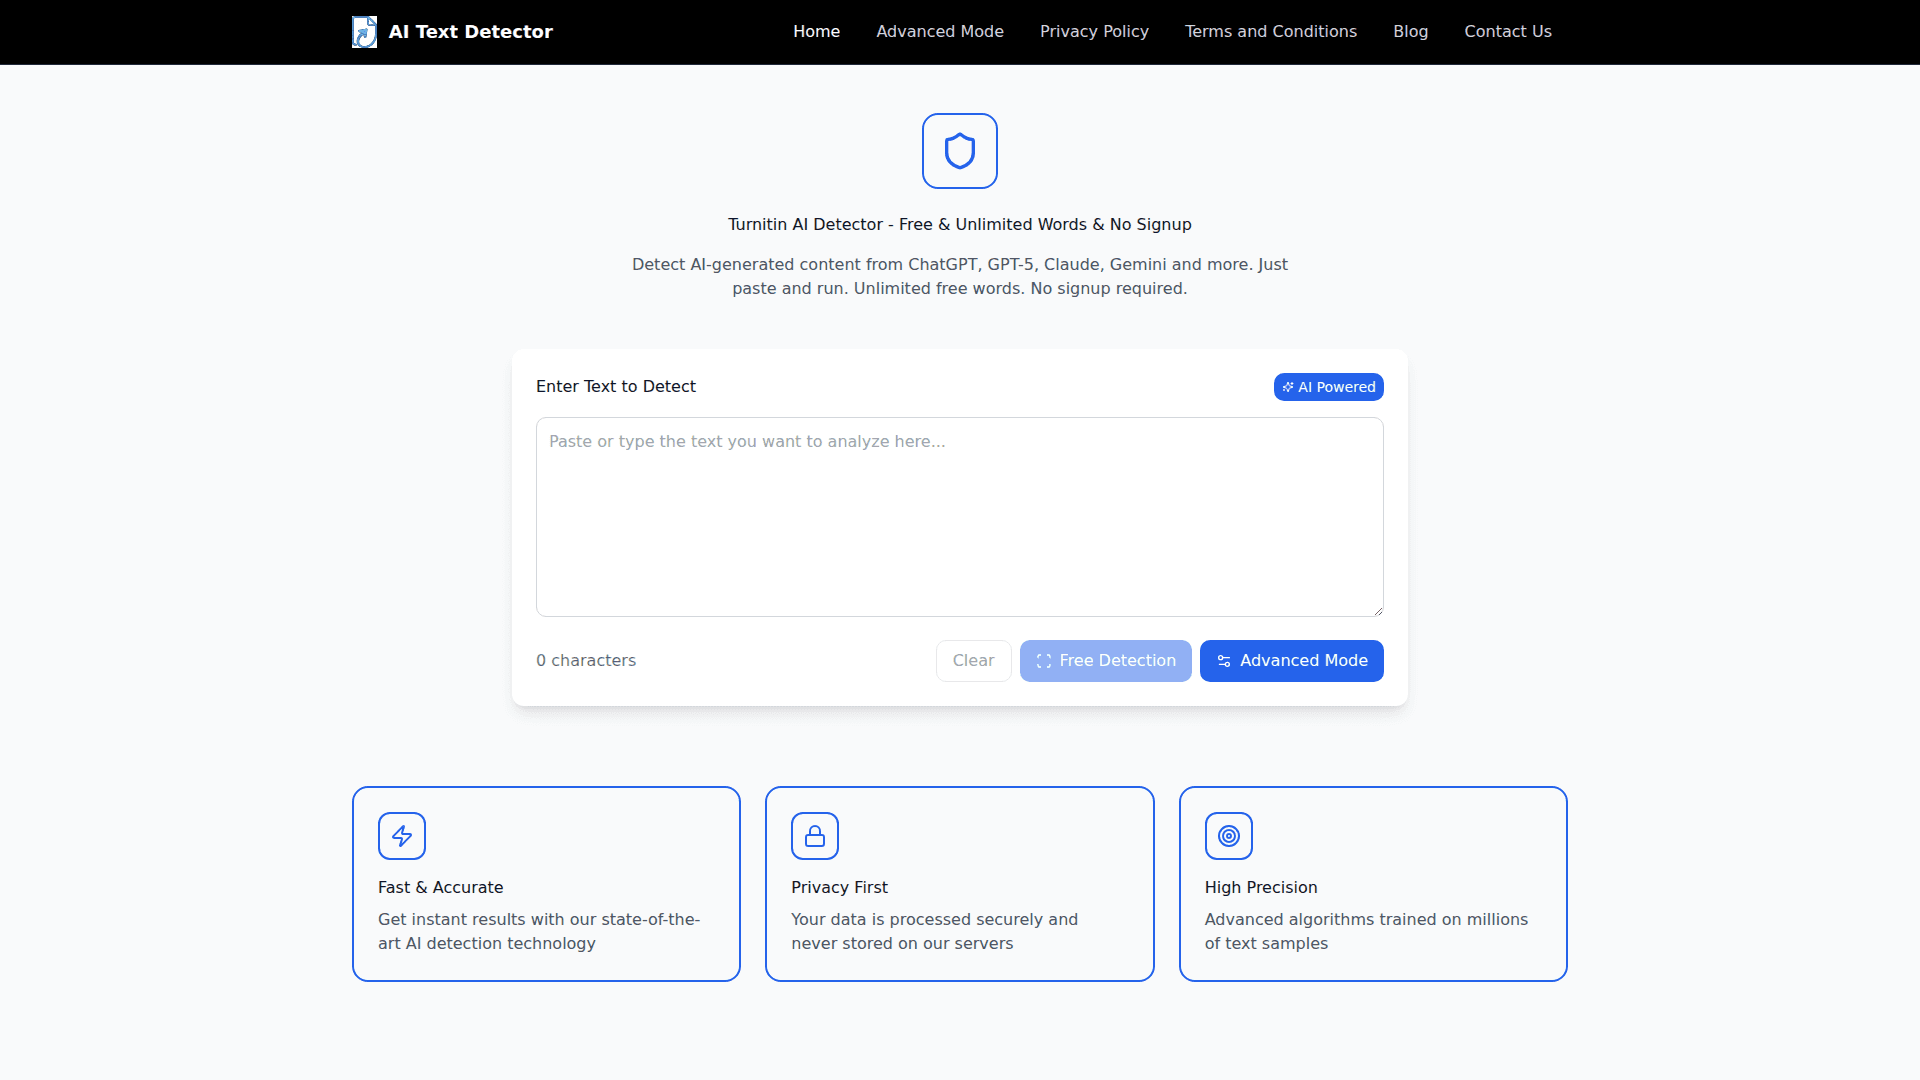
Task: Click the scan-frame icon on the Free Detection button
Action: point(1043,661)
